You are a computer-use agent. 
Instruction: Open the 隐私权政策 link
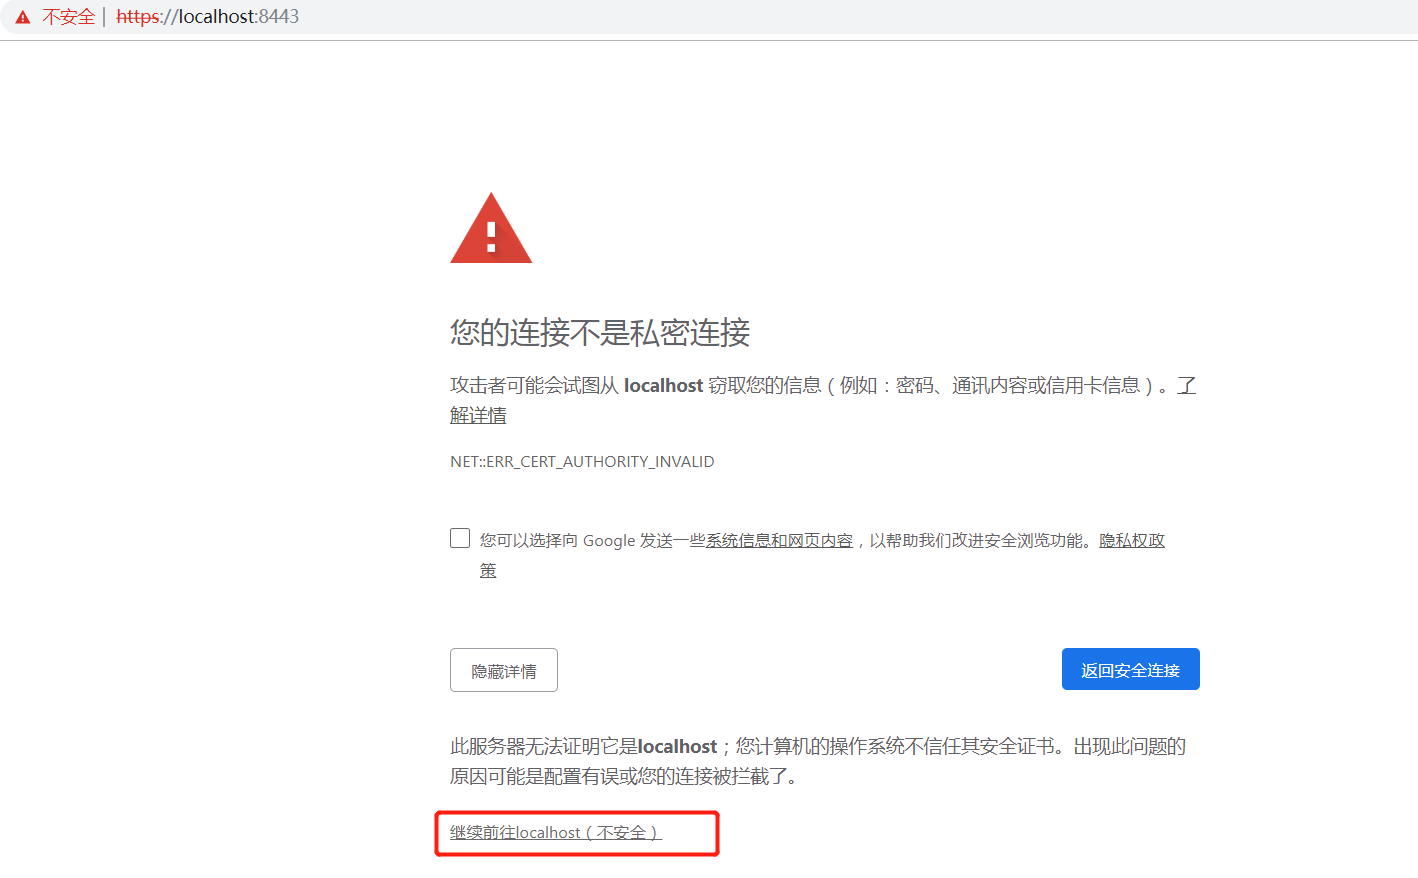click(x=1131, y=540)
